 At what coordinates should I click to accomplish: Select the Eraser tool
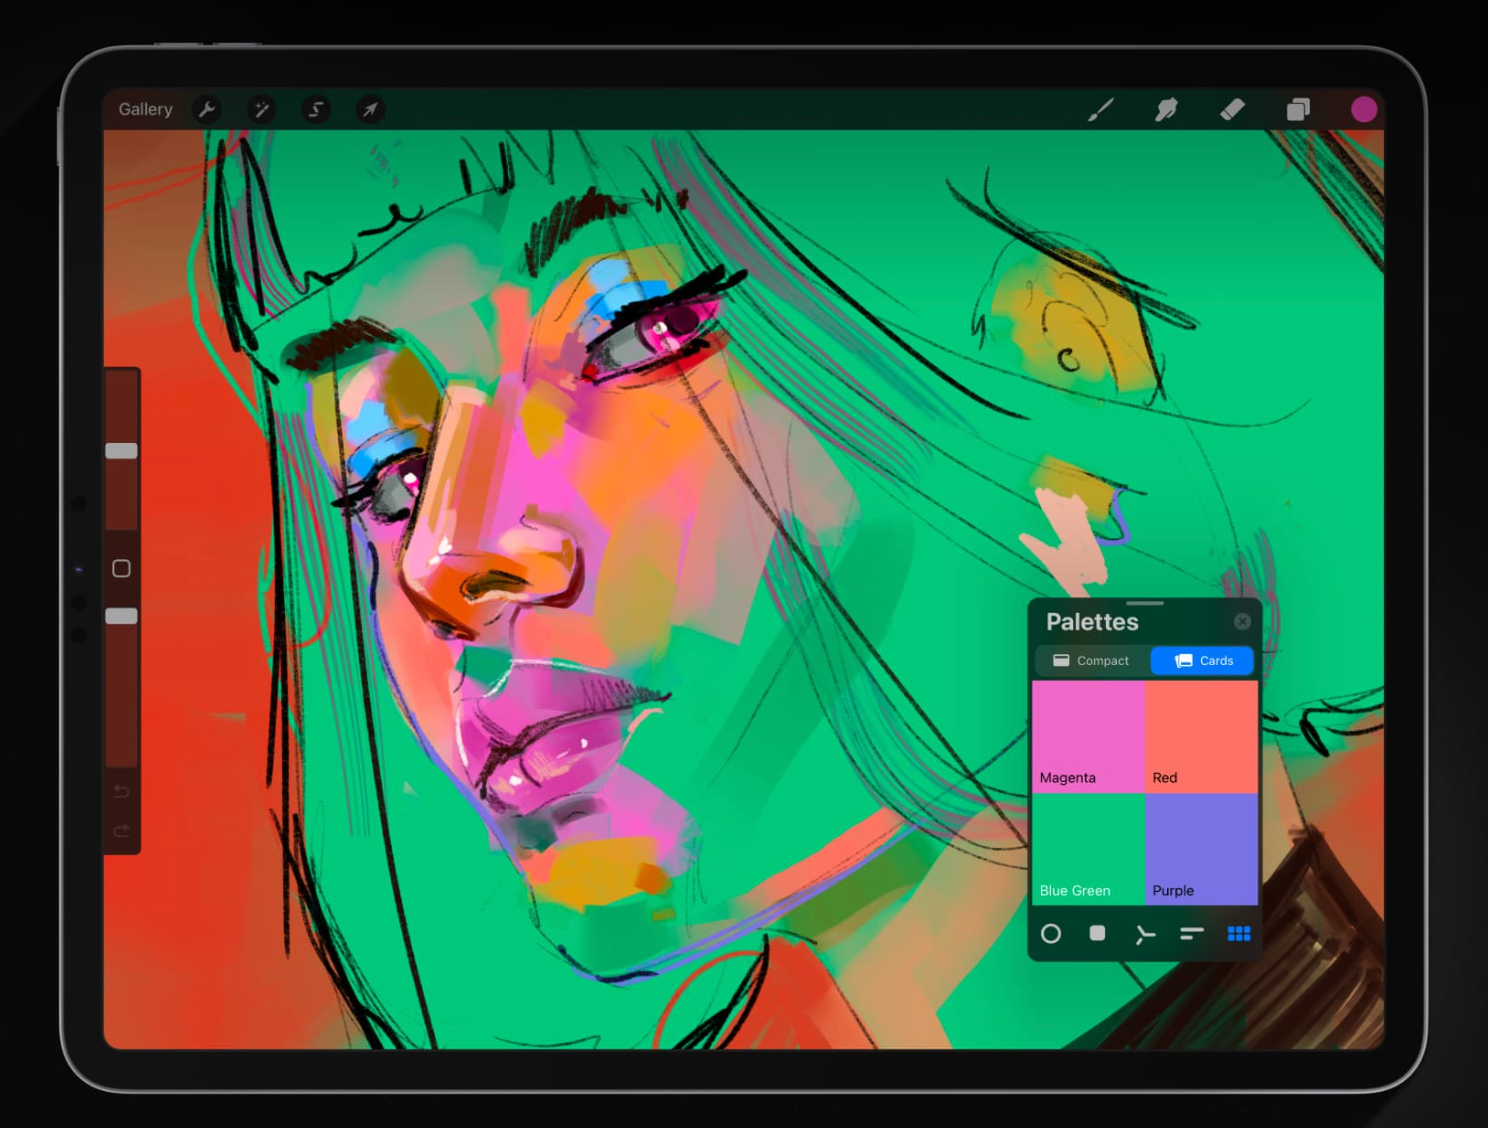(x=1232, y=110)
